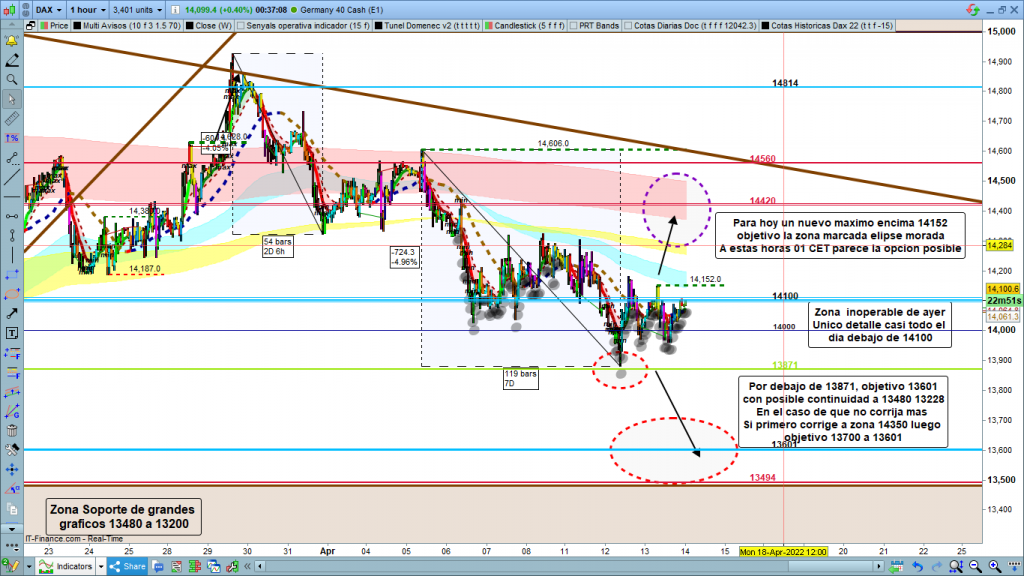Select the arrow cursor tool
Screen dimensions: 1024x576
(11, 98)
